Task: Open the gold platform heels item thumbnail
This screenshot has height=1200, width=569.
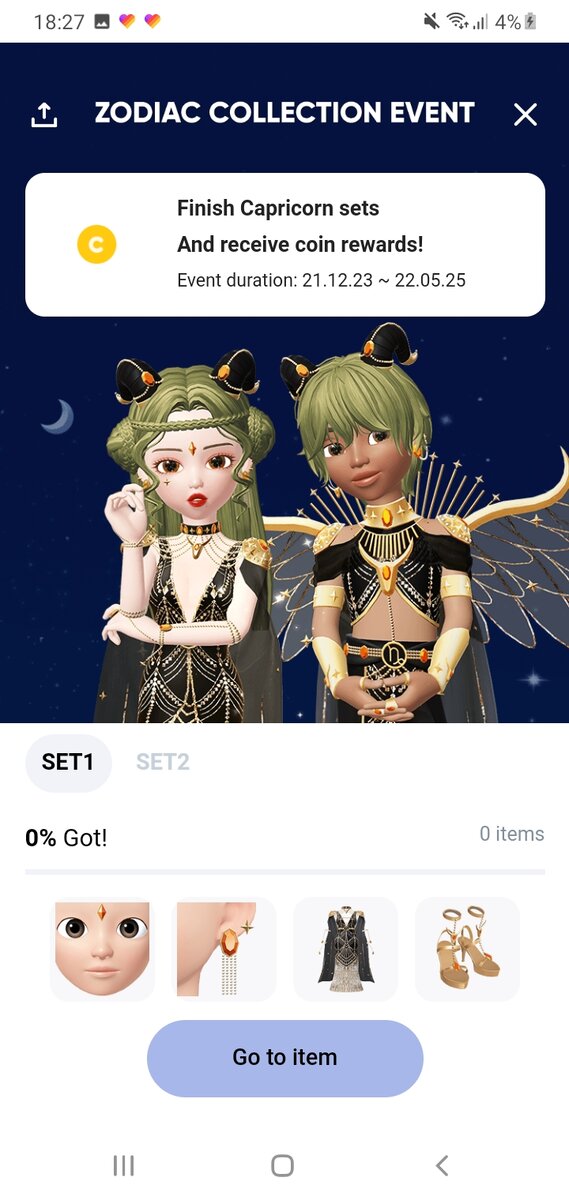Action: pyautogui.click(x=467, y=949)
